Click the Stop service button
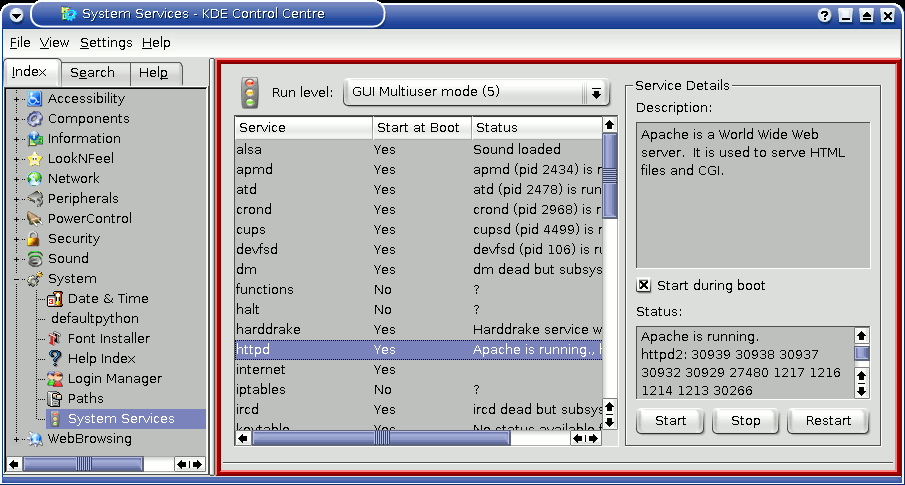905x485 pixels. tap(746, 421)
